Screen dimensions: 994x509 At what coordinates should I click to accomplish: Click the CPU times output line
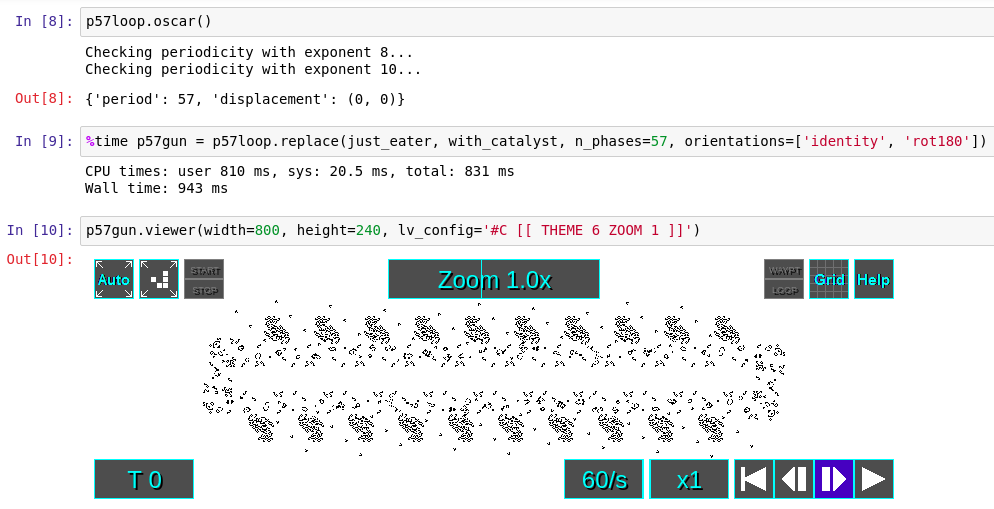(x=300, y=171)
